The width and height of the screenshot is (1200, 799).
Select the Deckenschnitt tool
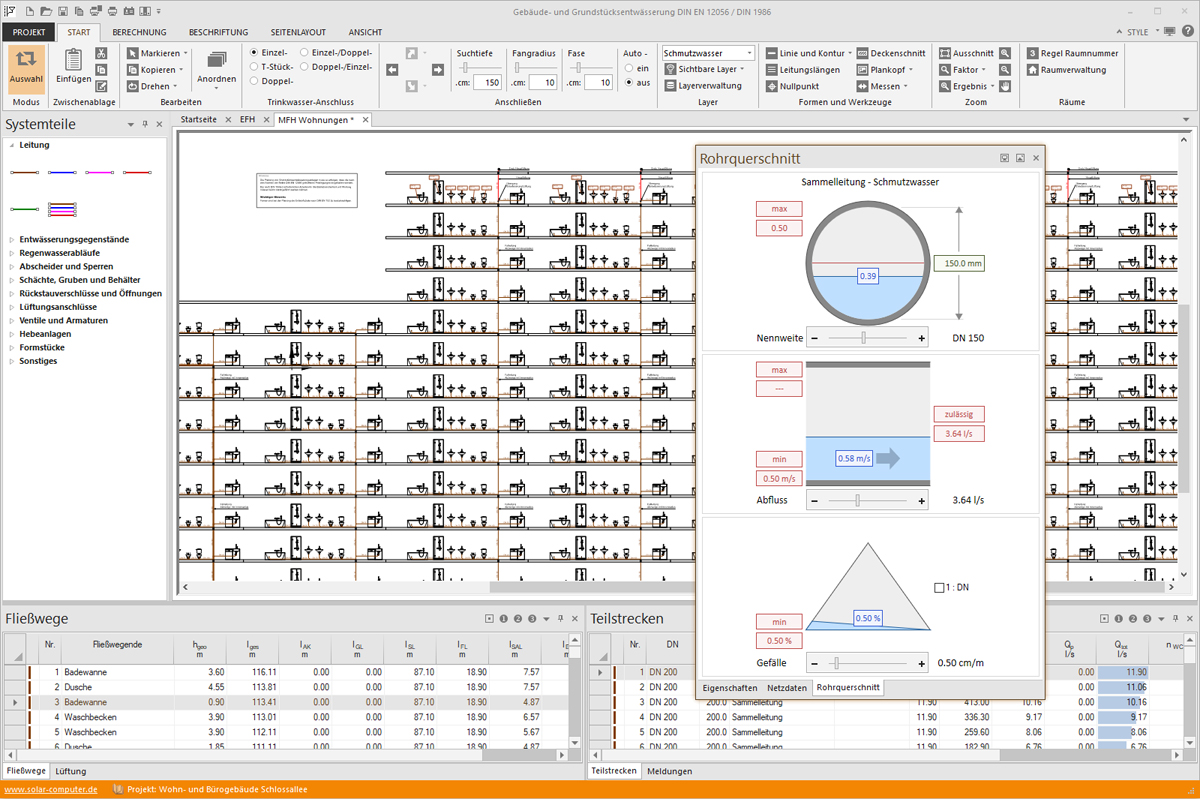tap(893, 53)
